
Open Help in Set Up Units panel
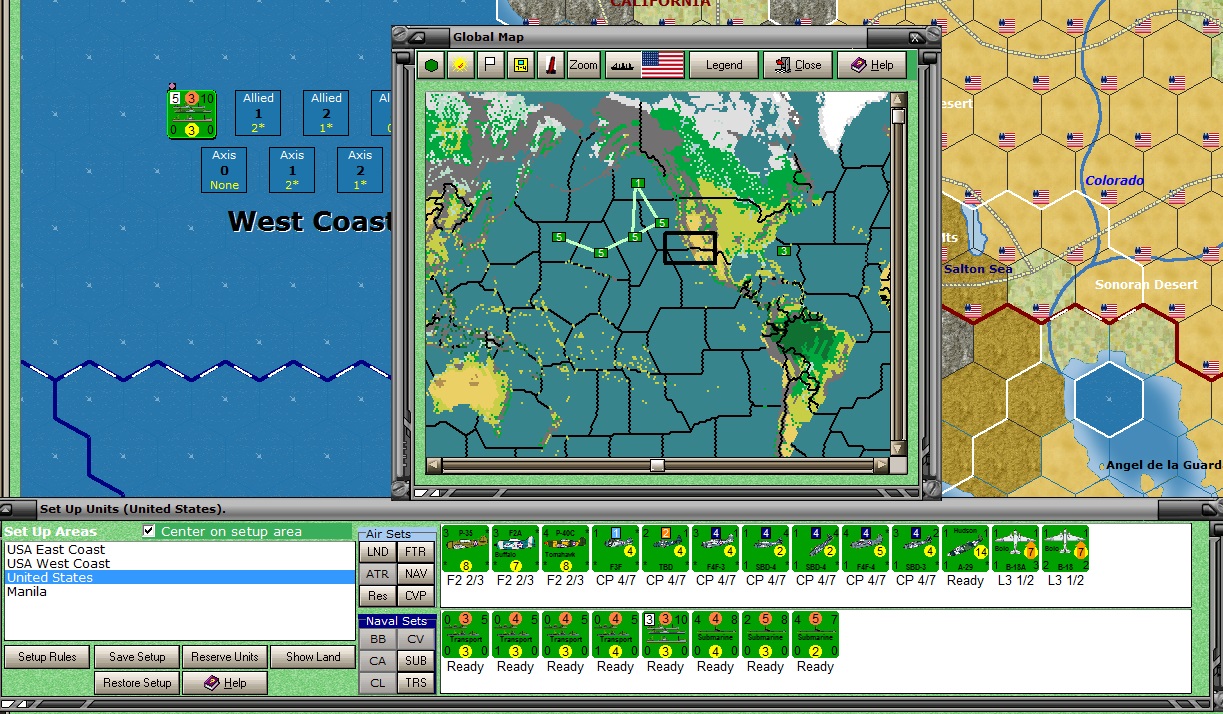(x=227, y=683)
